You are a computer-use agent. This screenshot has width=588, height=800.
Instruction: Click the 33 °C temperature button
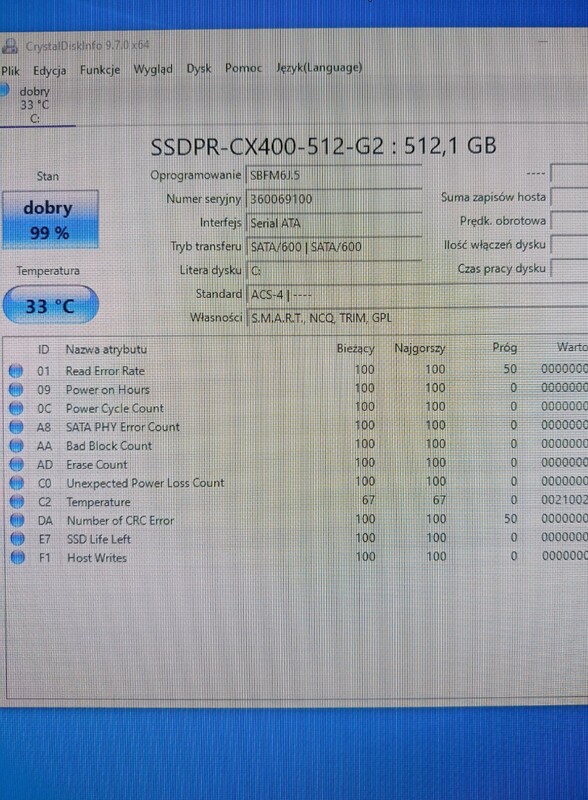coord(50,306)
